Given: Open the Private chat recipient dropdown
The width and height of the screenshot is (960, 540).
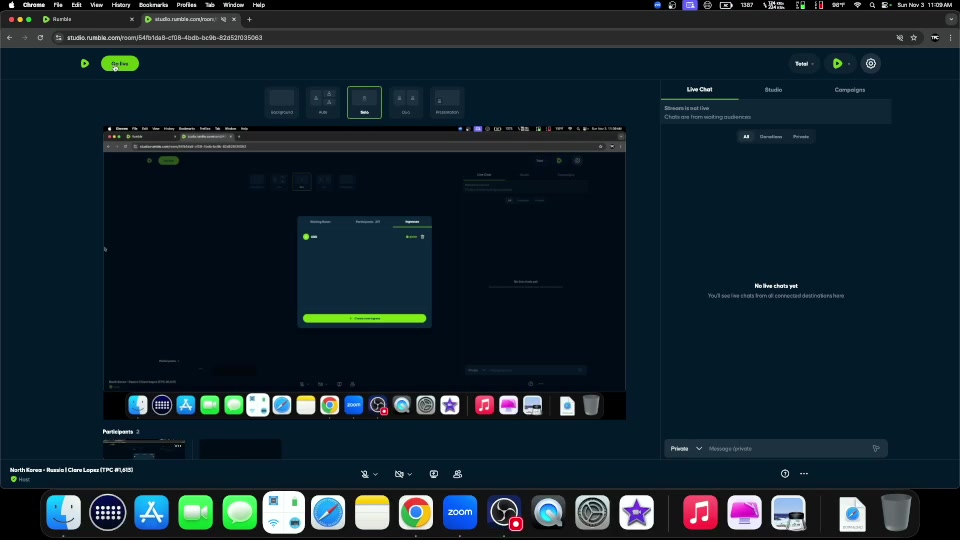Looking at the screenshot, I should [x=686, y=449].
